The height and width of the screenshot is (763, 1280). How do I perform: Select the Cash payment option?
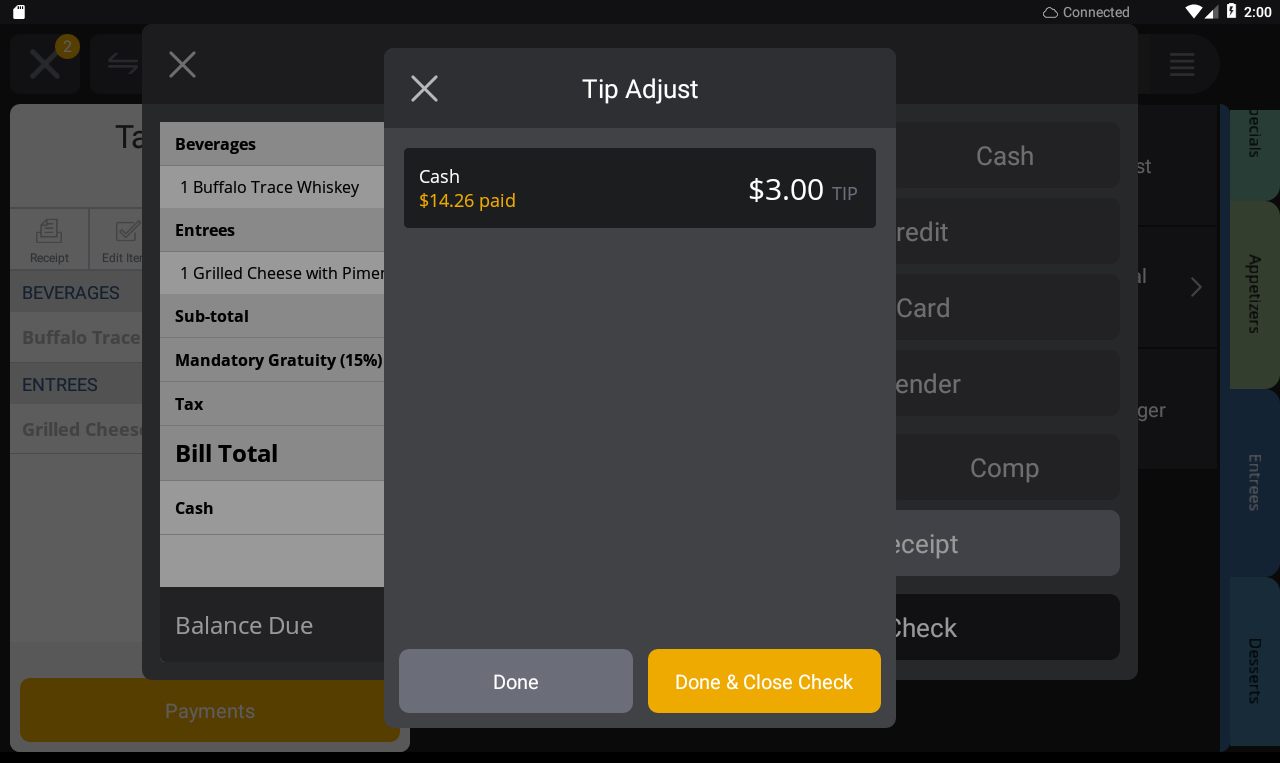coord(1004,155)
